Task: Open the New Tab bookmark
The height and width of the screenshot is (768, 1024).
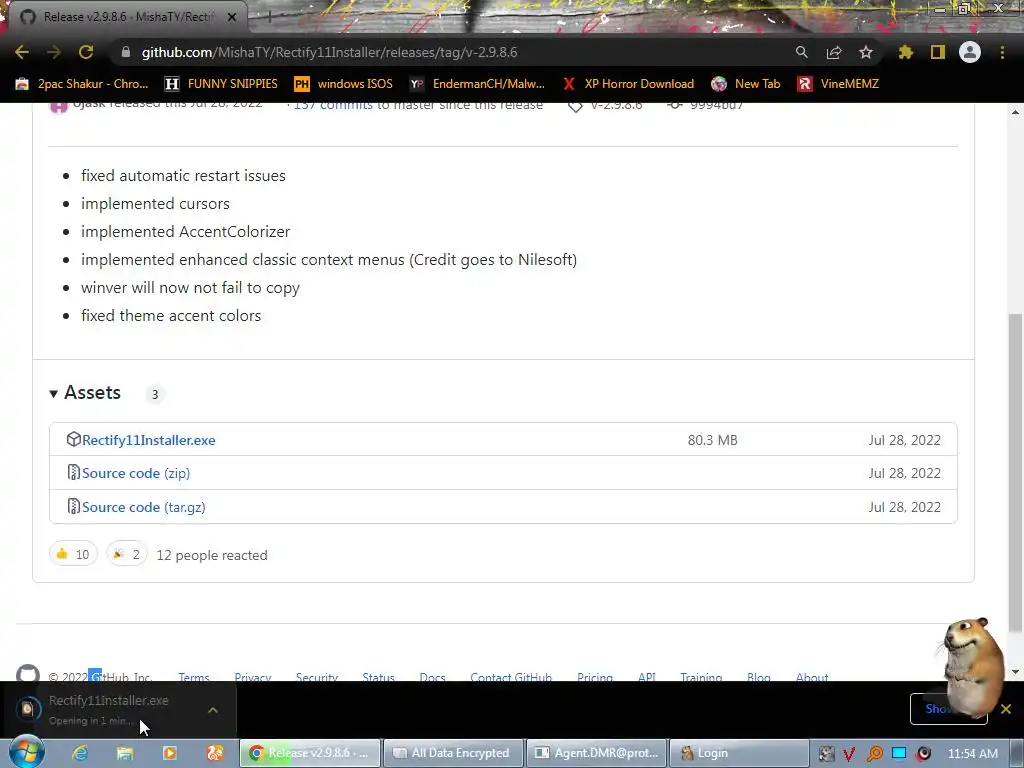Action: [746, 84]
